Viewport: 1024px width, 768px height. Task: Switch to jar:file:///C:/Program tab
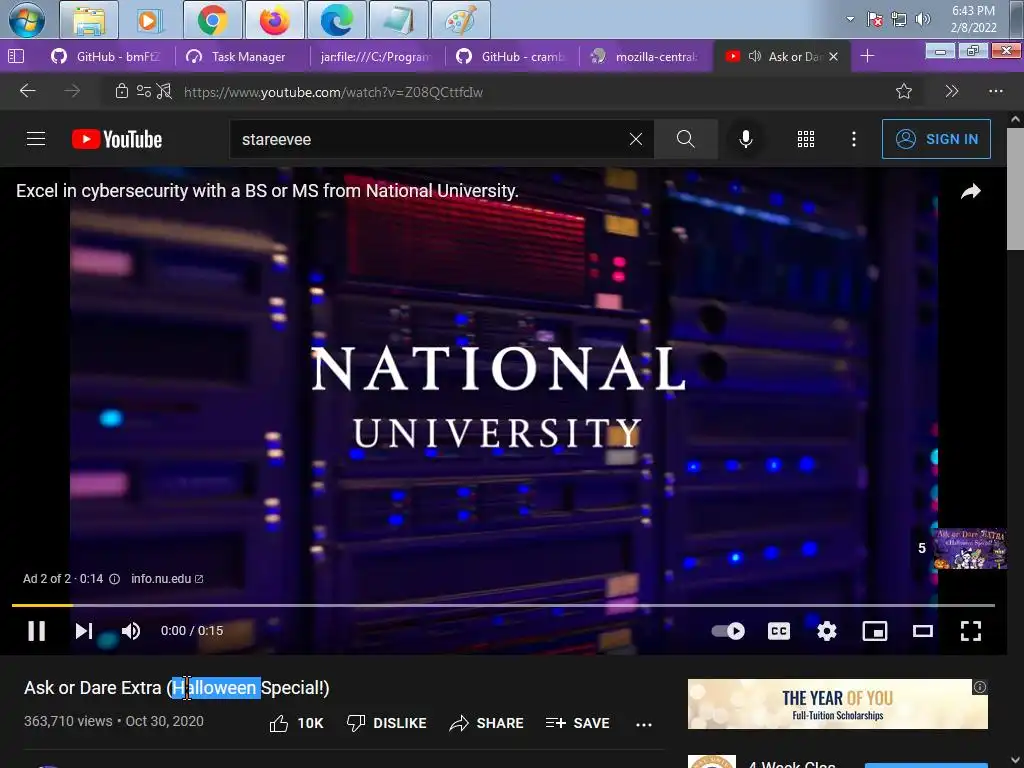tap(376, 57)
